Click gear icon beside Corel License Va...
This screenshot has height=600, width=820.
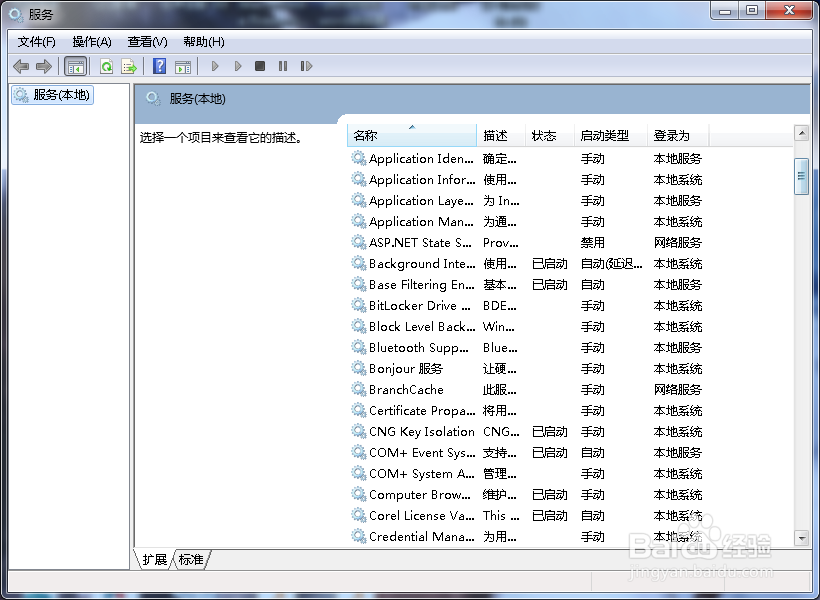(x=358, y=515)
